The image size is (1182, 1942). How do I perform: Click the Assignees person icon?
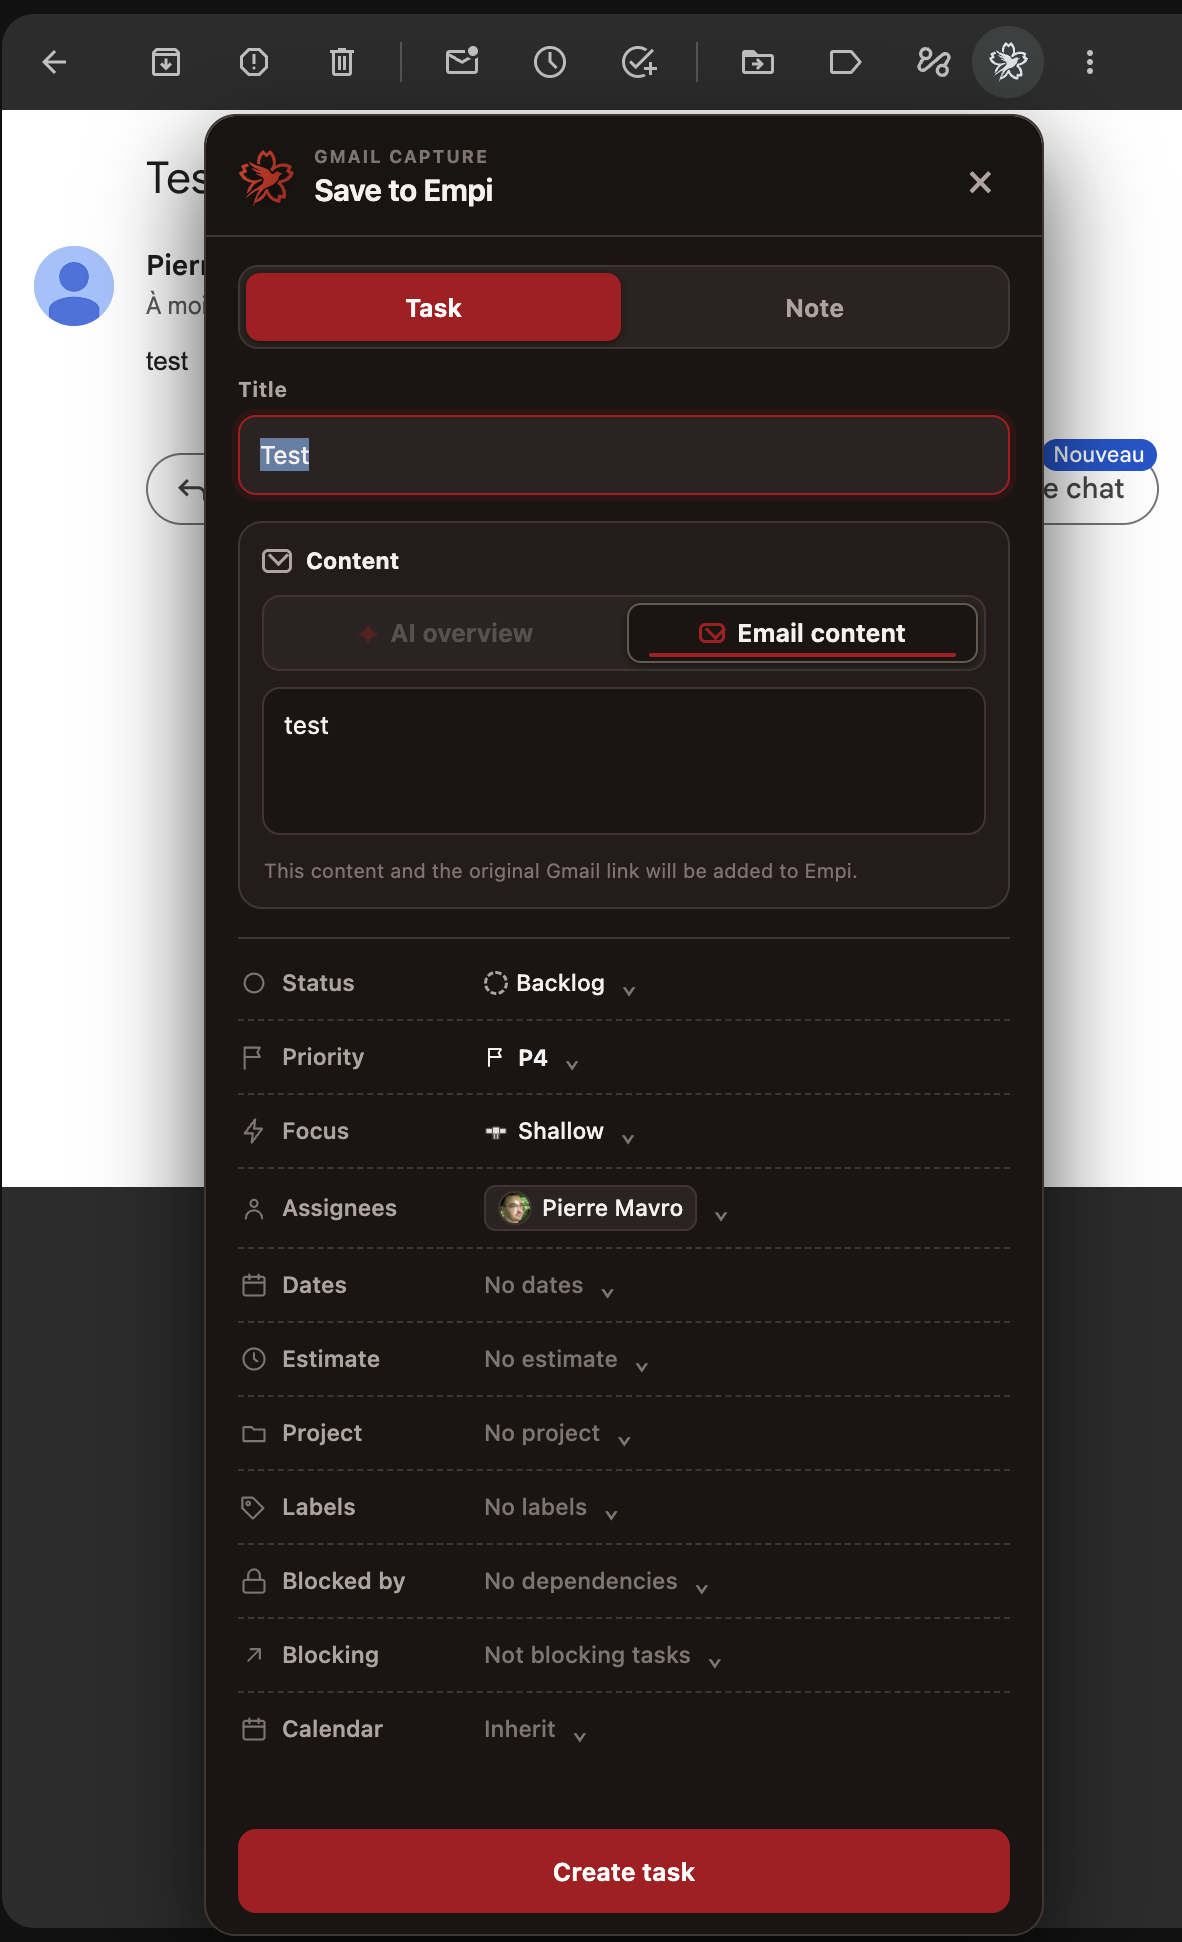pos(254,1209)
